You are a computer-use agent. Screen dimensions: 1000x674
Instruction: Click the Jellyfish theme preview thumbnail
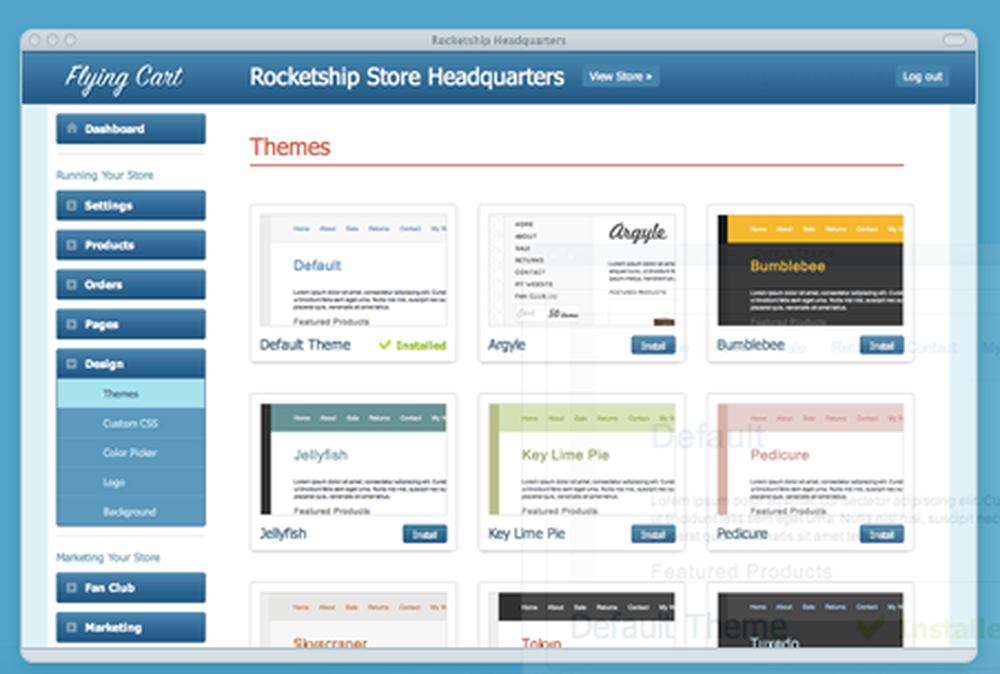[353, 459]
